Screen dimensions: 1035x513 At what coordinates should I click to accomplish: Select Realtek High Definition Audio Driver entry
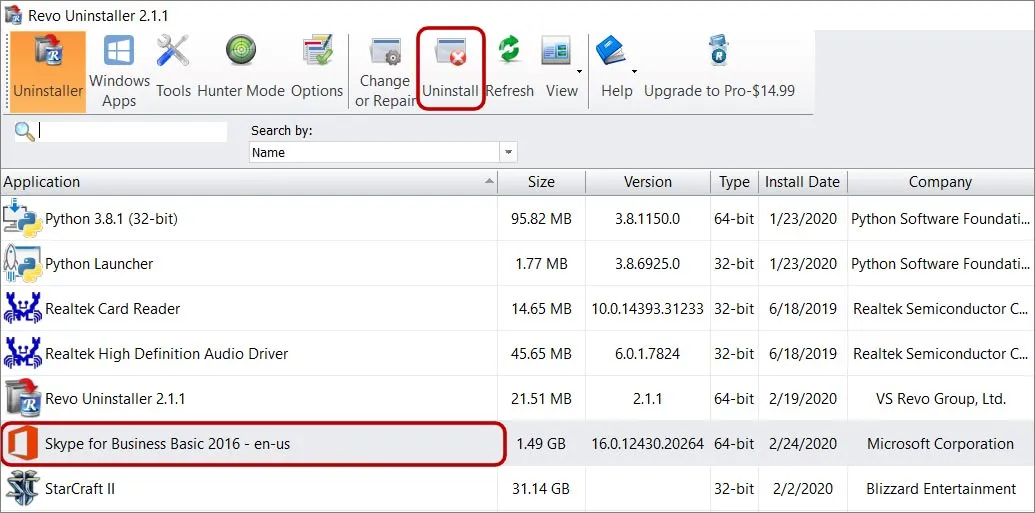coord(166,354)
